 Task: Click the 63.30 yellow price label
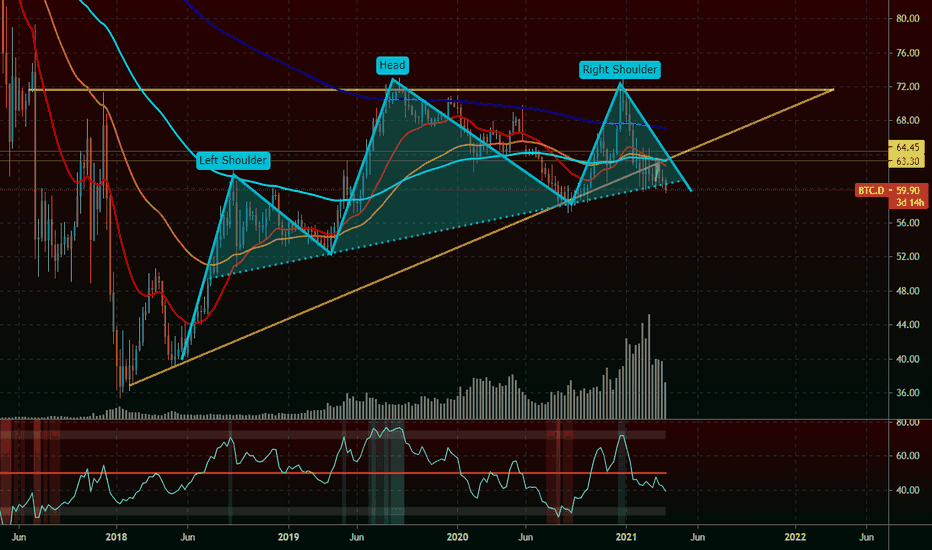[907, 161]
